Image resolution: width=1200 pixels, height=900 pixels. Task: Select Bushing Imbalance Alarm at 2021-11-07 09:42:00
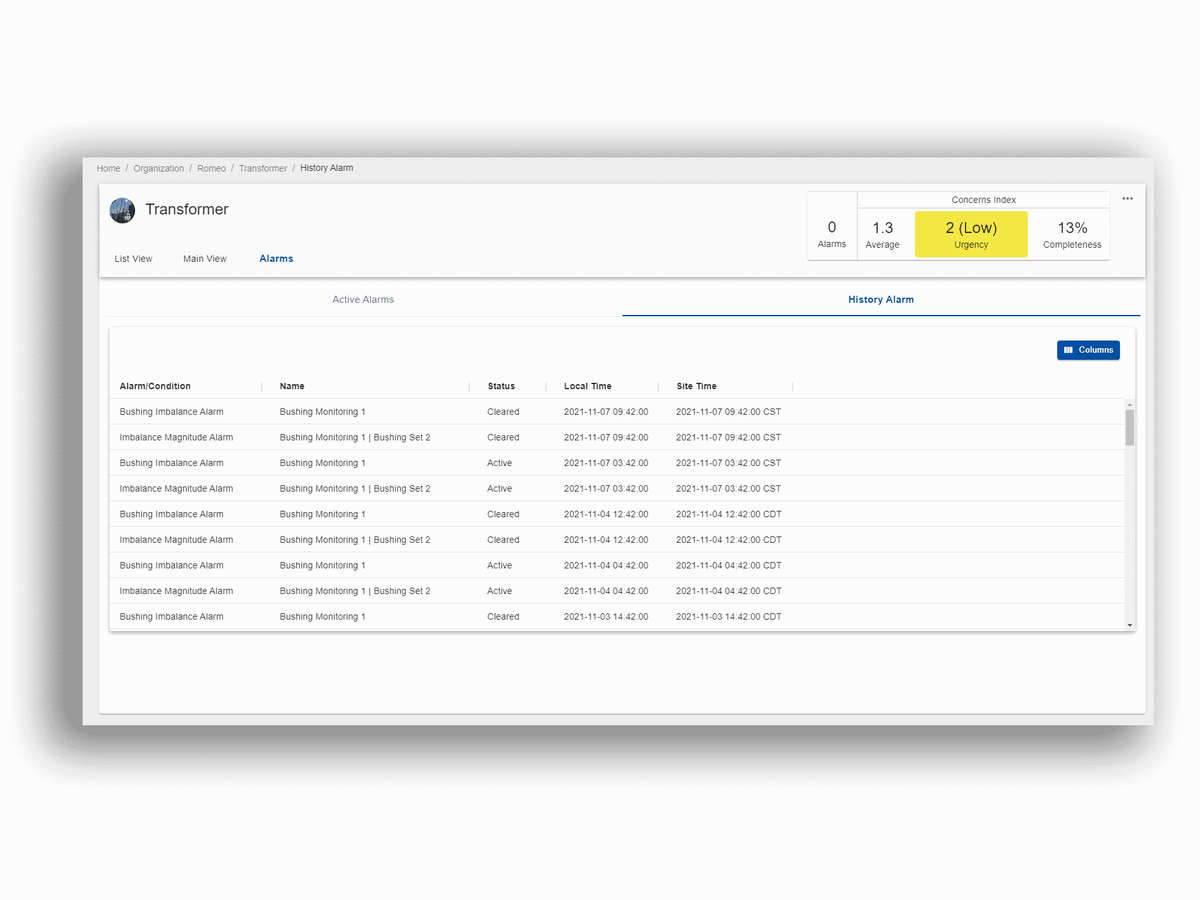(x=617, y=412)
